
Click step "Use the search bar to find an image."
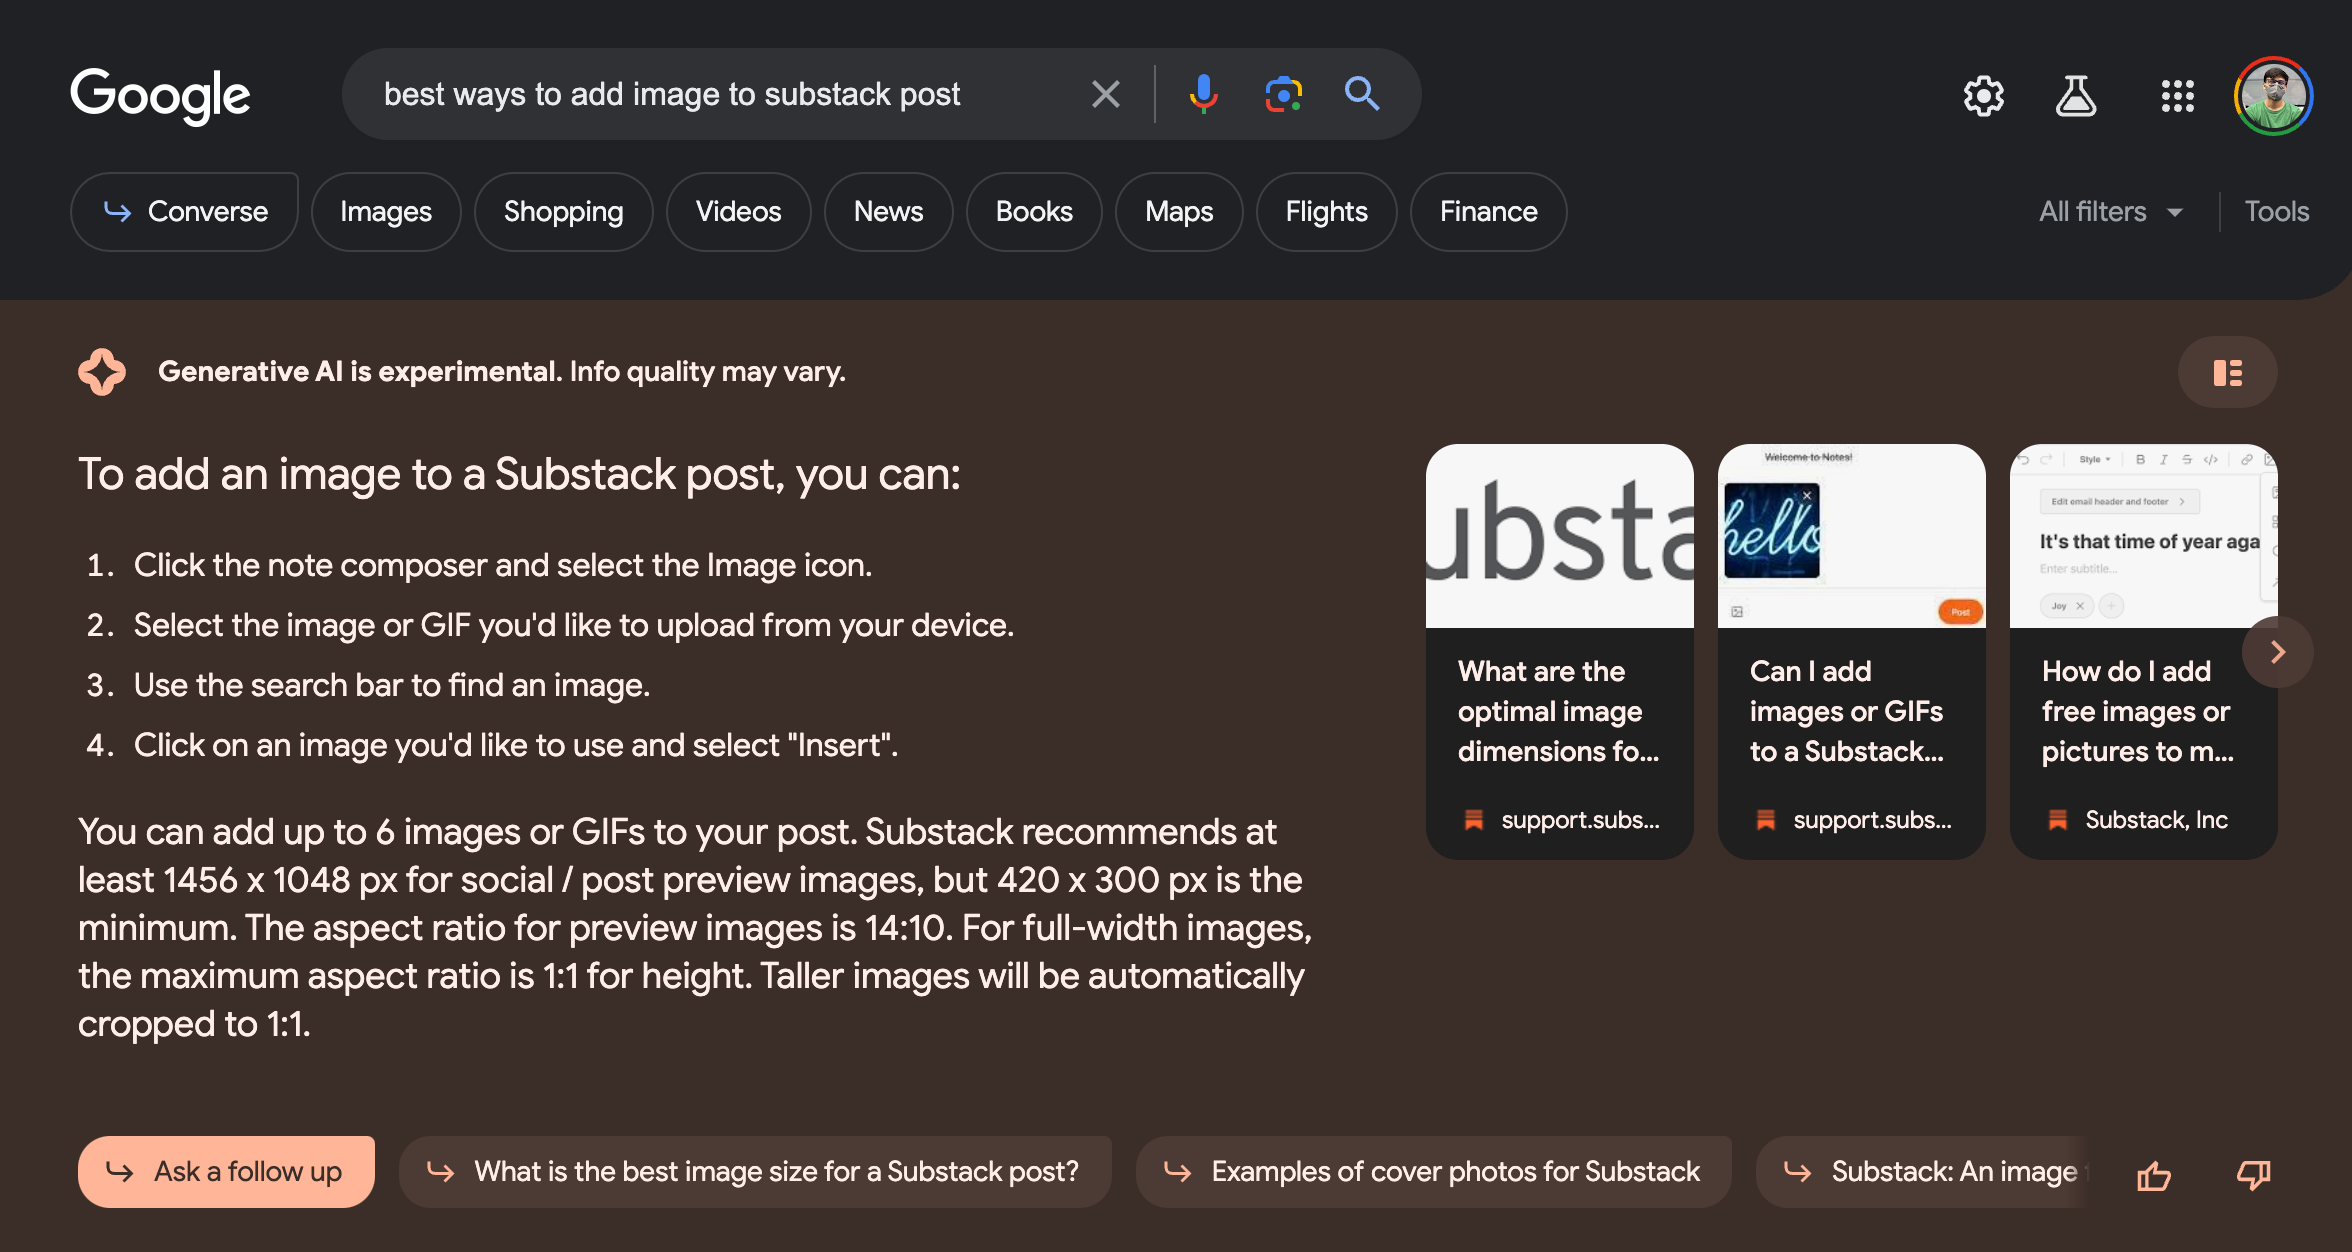point(391,685)
